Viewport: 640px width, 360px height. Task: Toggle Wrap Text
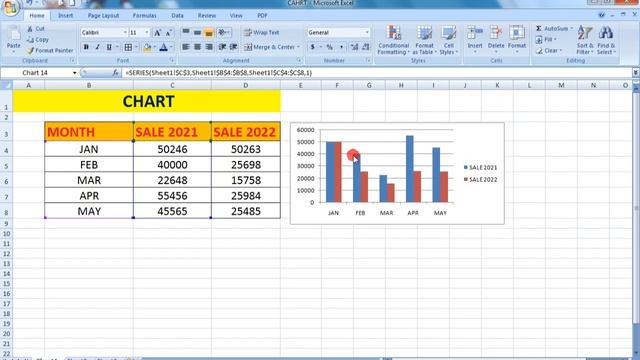(x=262, y=32)
